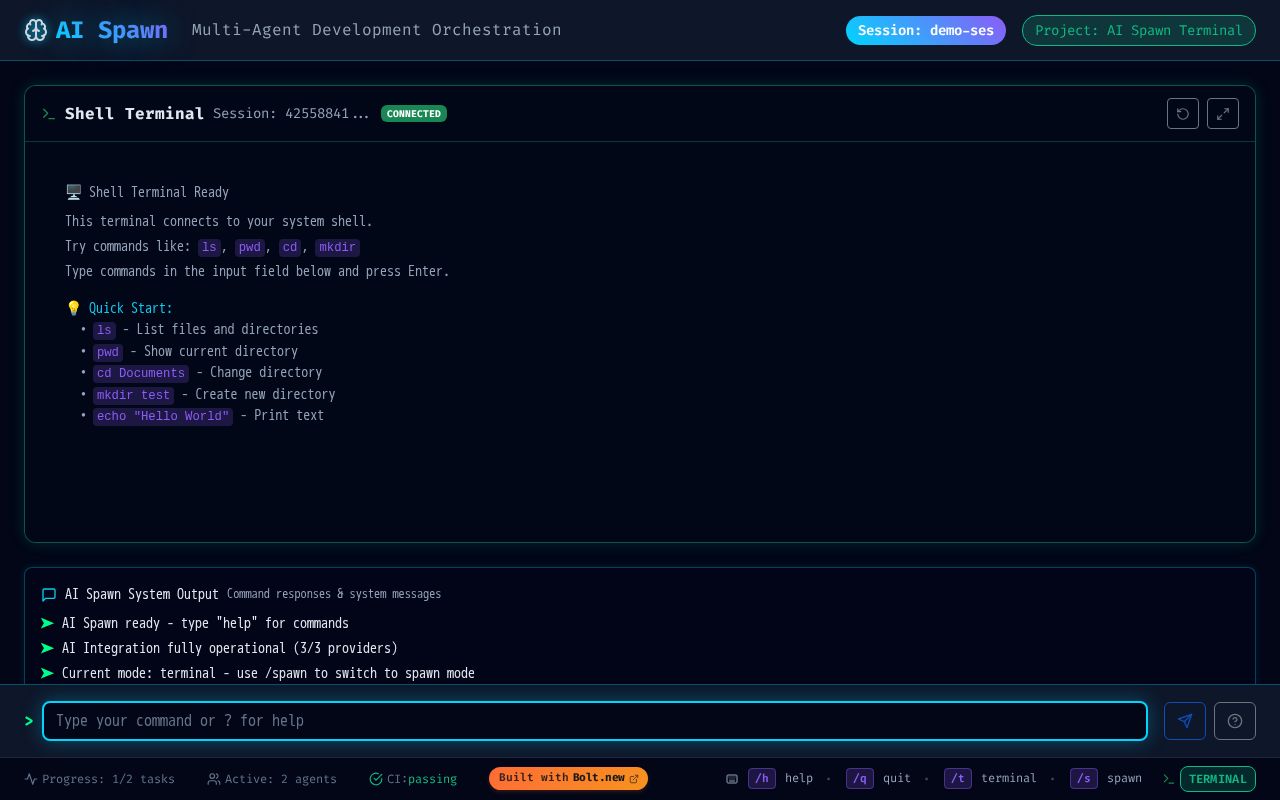1280x800 pixels.
Task: Click the 'mkdir' chip in 'Try commands like' line
Action: (337, 247)
